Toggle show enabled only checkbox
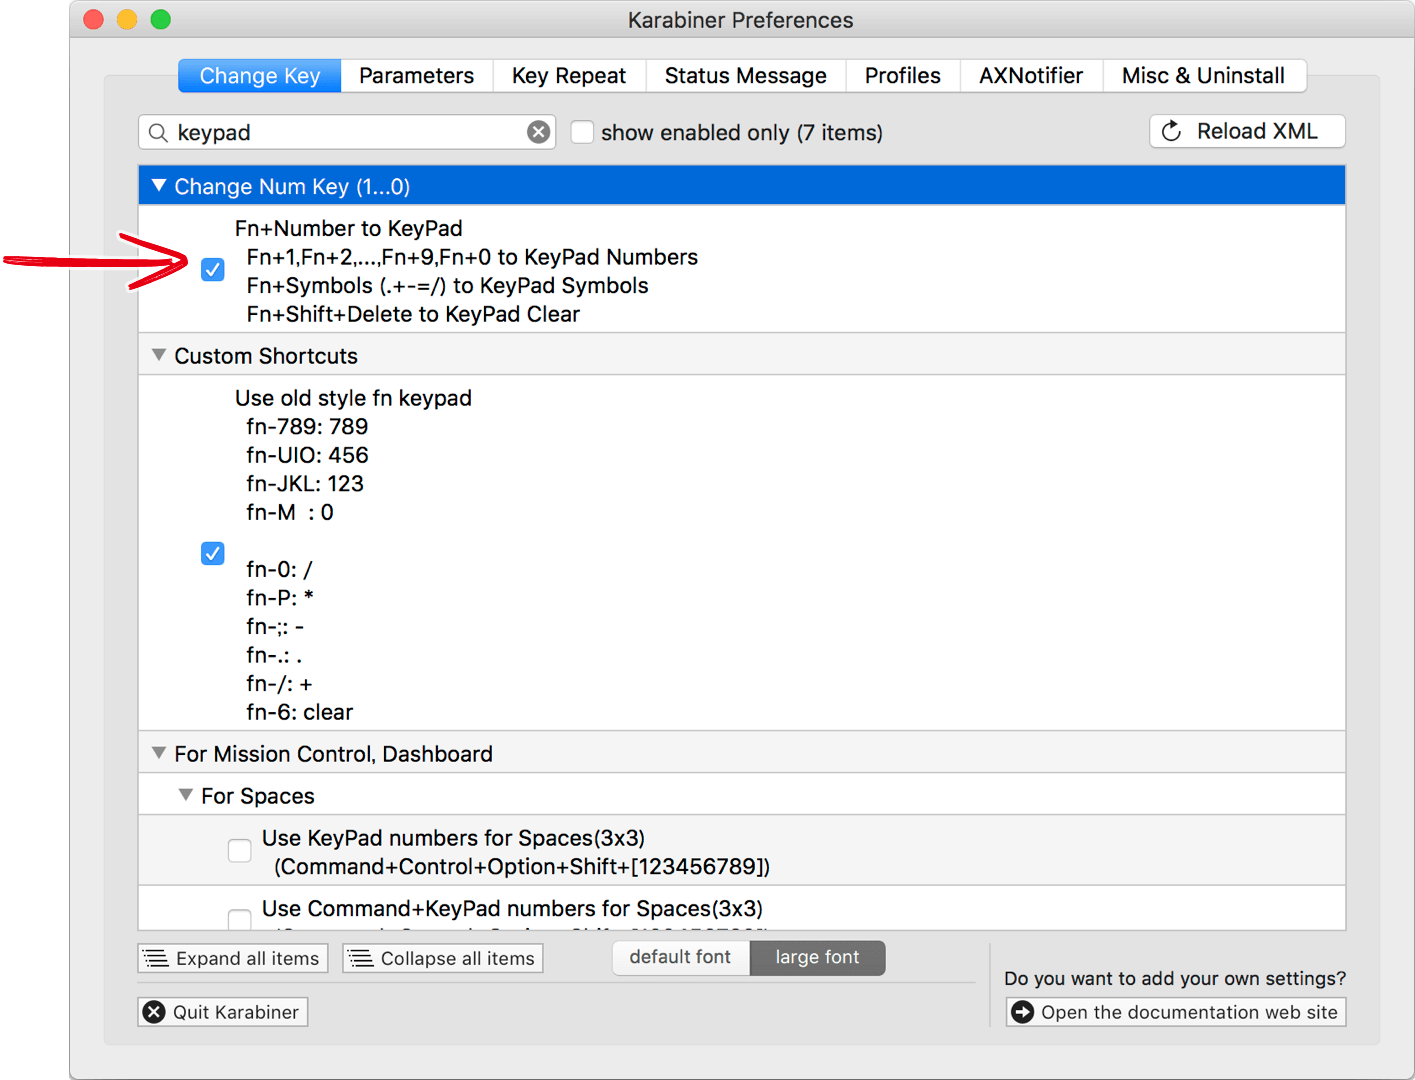This screenshot has height=1080, width=1415. click(582, 132)
